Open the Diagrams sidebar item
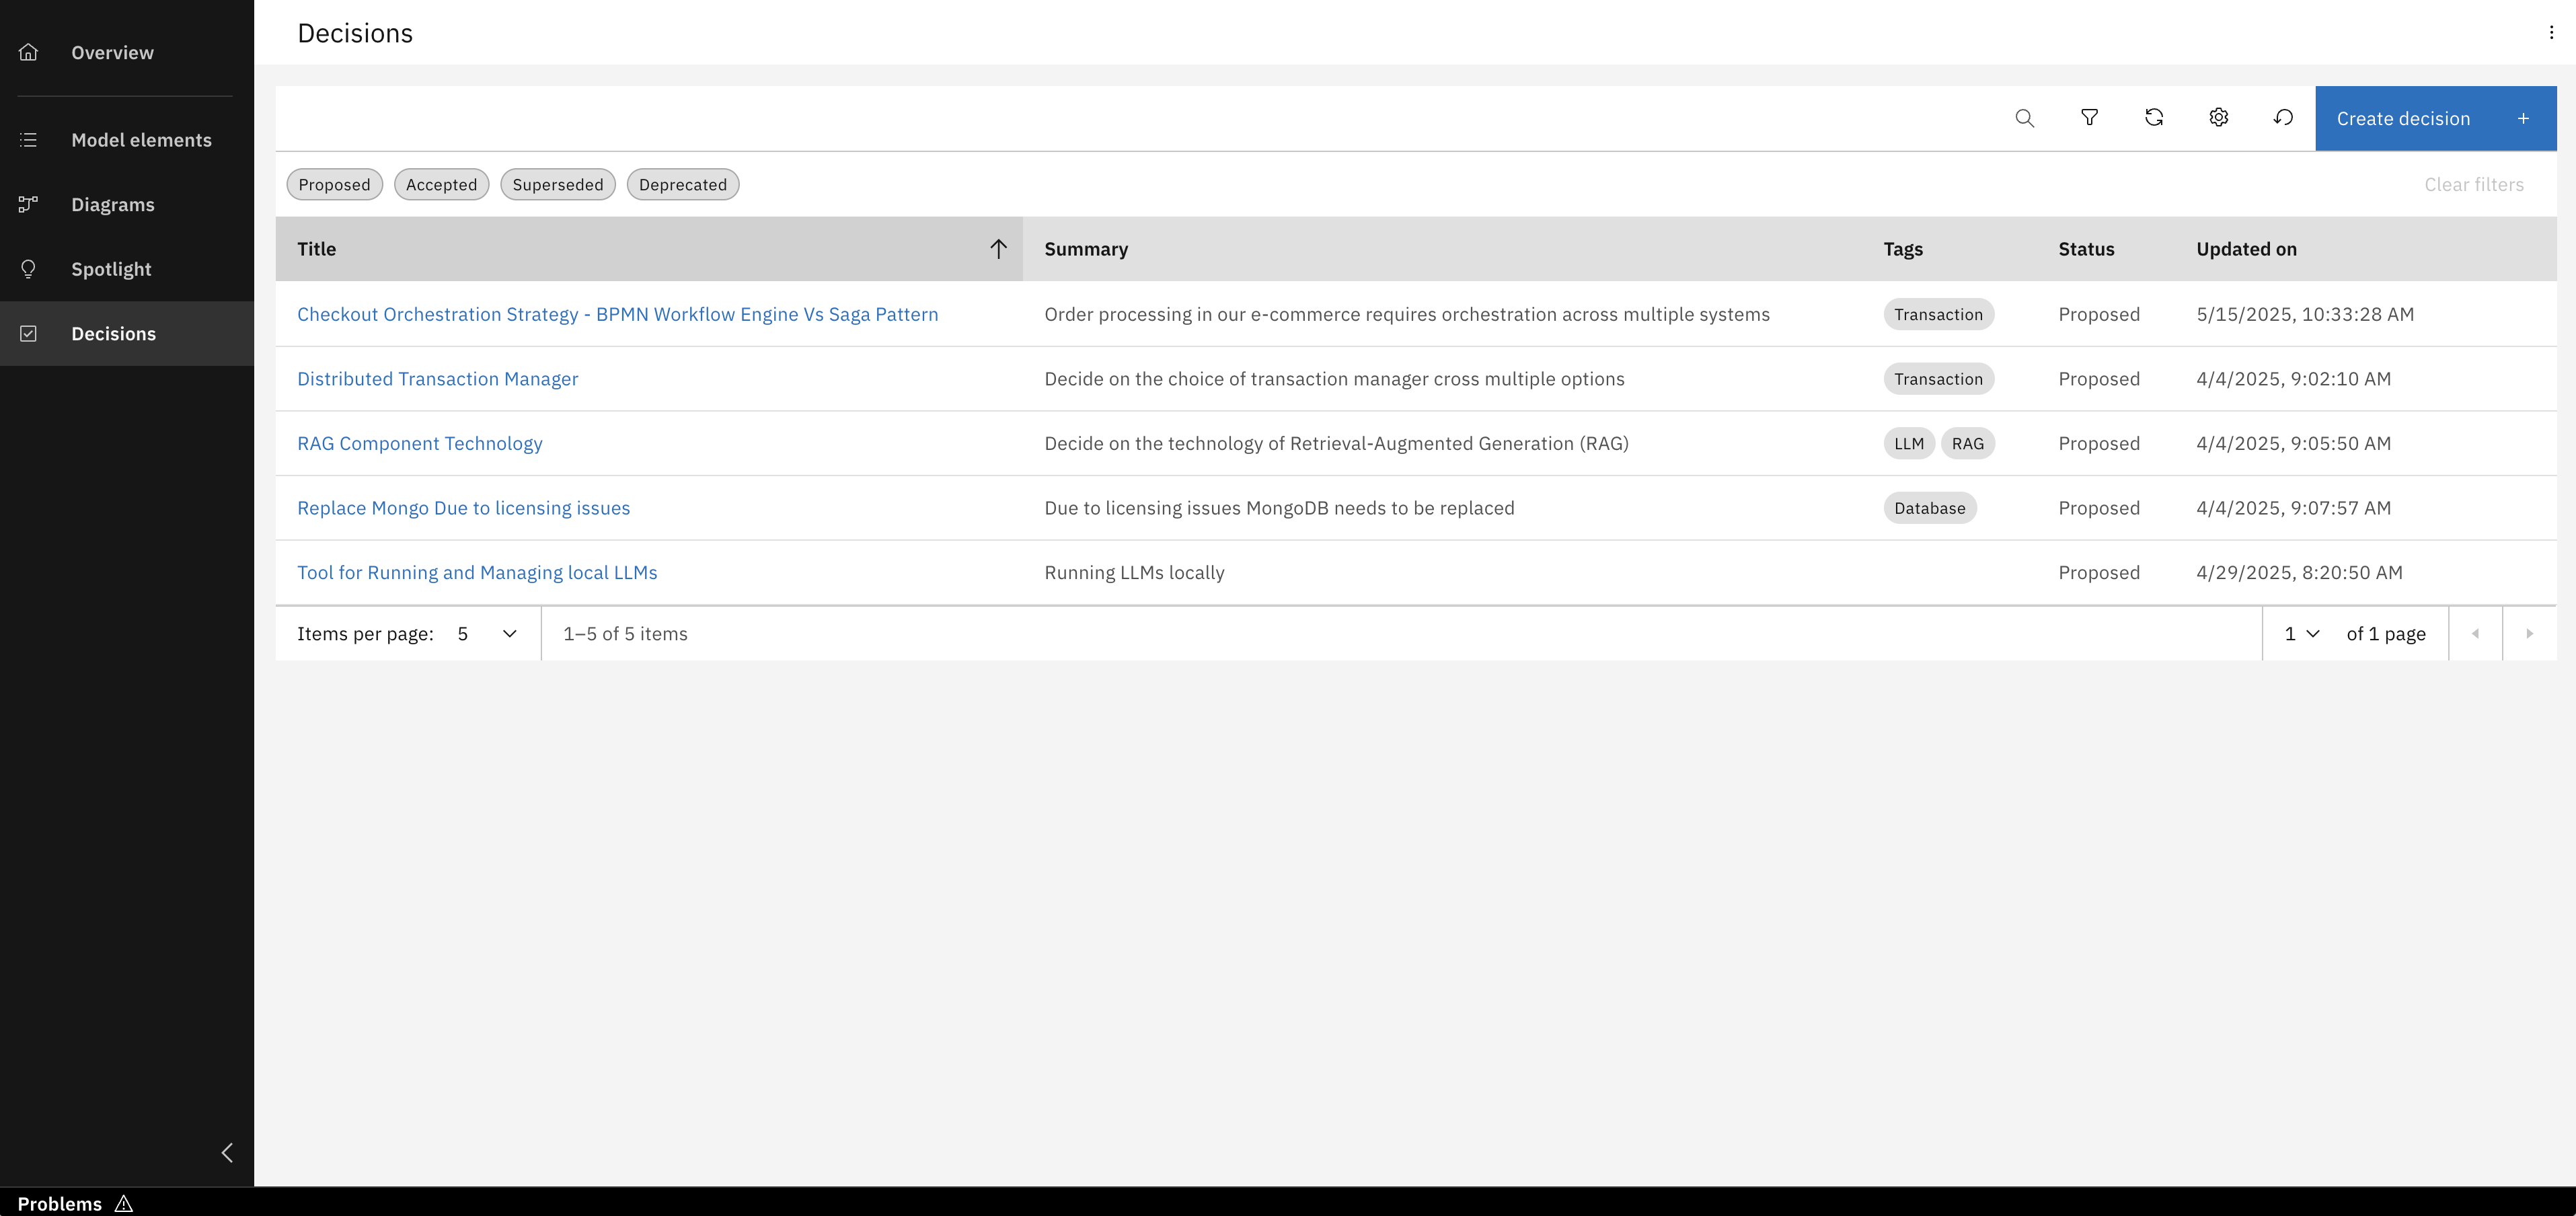 coord(113,205)
